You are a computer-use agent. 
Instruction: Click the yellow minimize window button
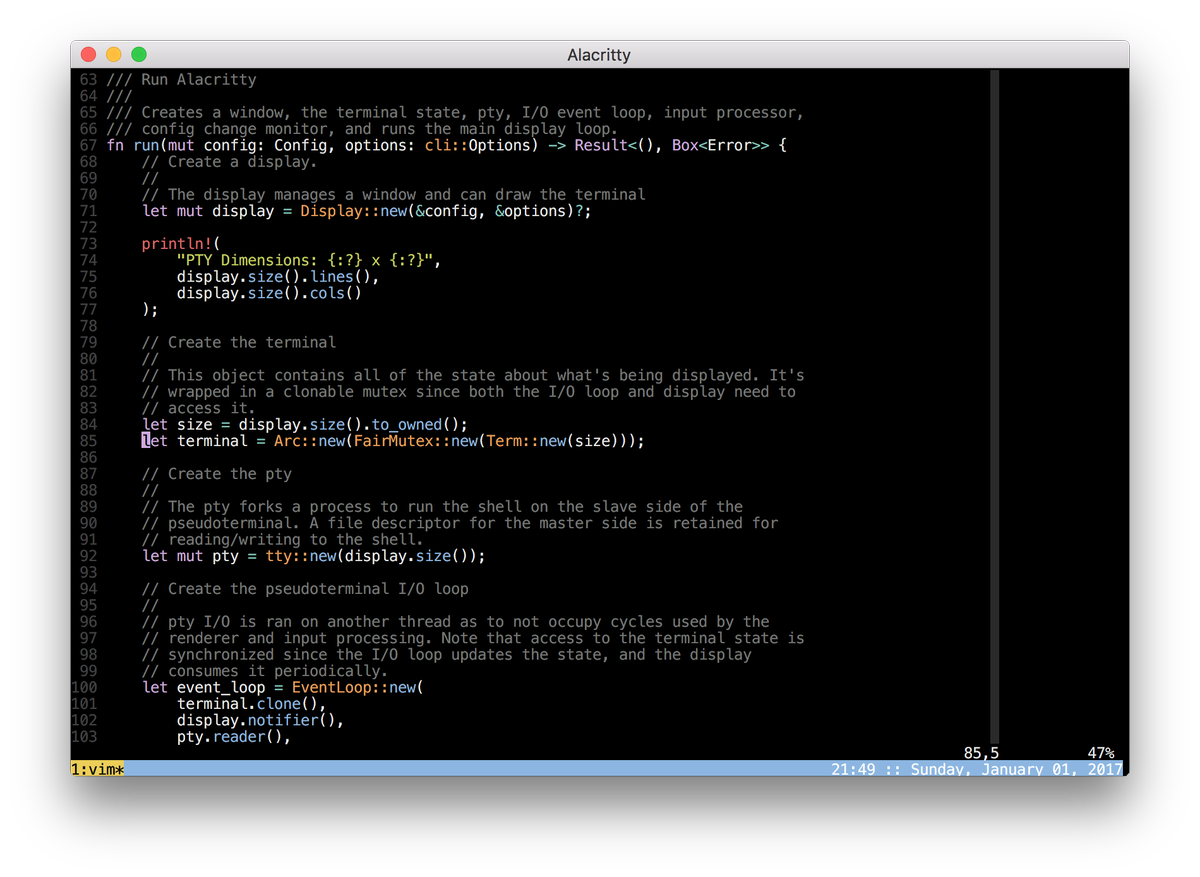tap(113, 55)
